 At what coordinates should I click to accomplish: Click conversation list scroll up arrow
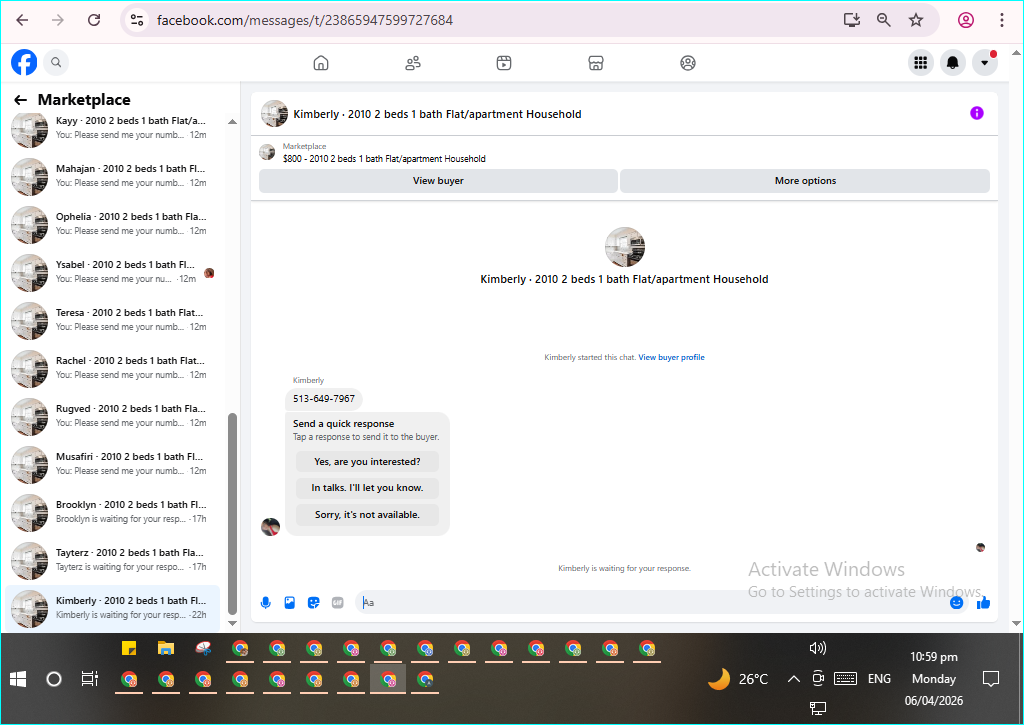point(232,121)
